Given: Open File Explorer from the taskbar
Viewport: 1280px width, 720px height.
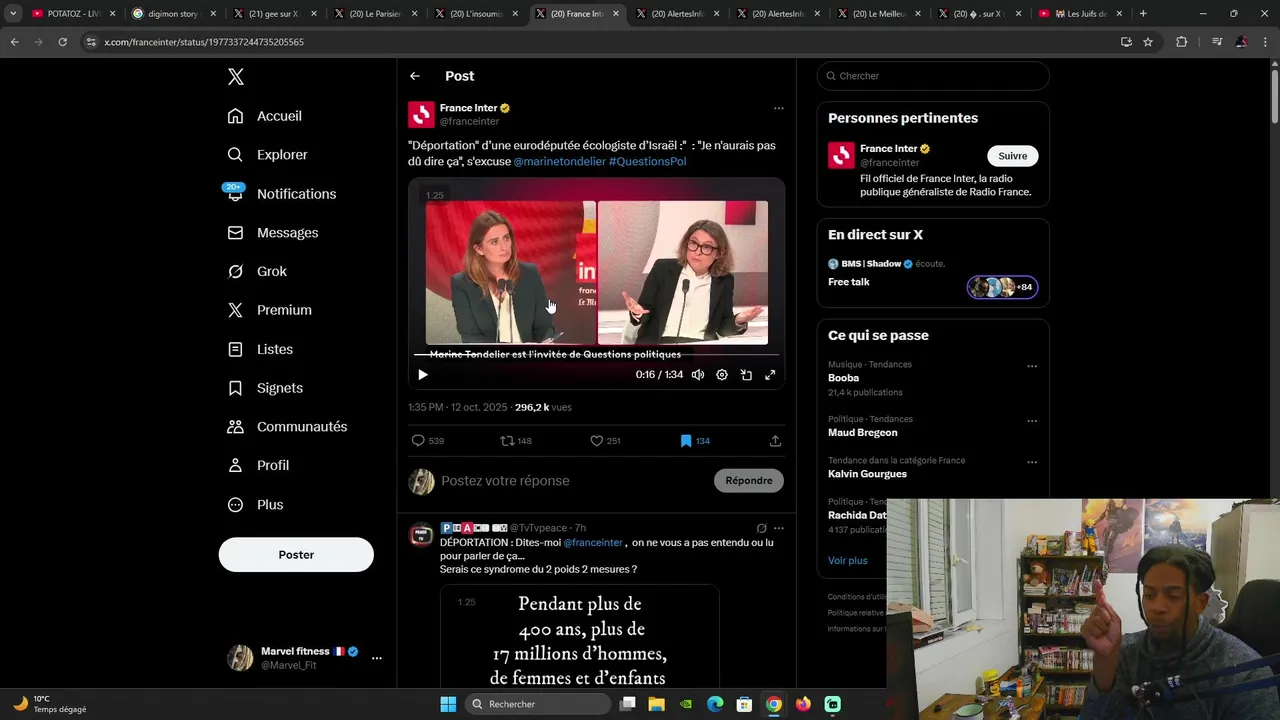Looking at the screenshot, I should pyautogui.click(x=656, y=704).
